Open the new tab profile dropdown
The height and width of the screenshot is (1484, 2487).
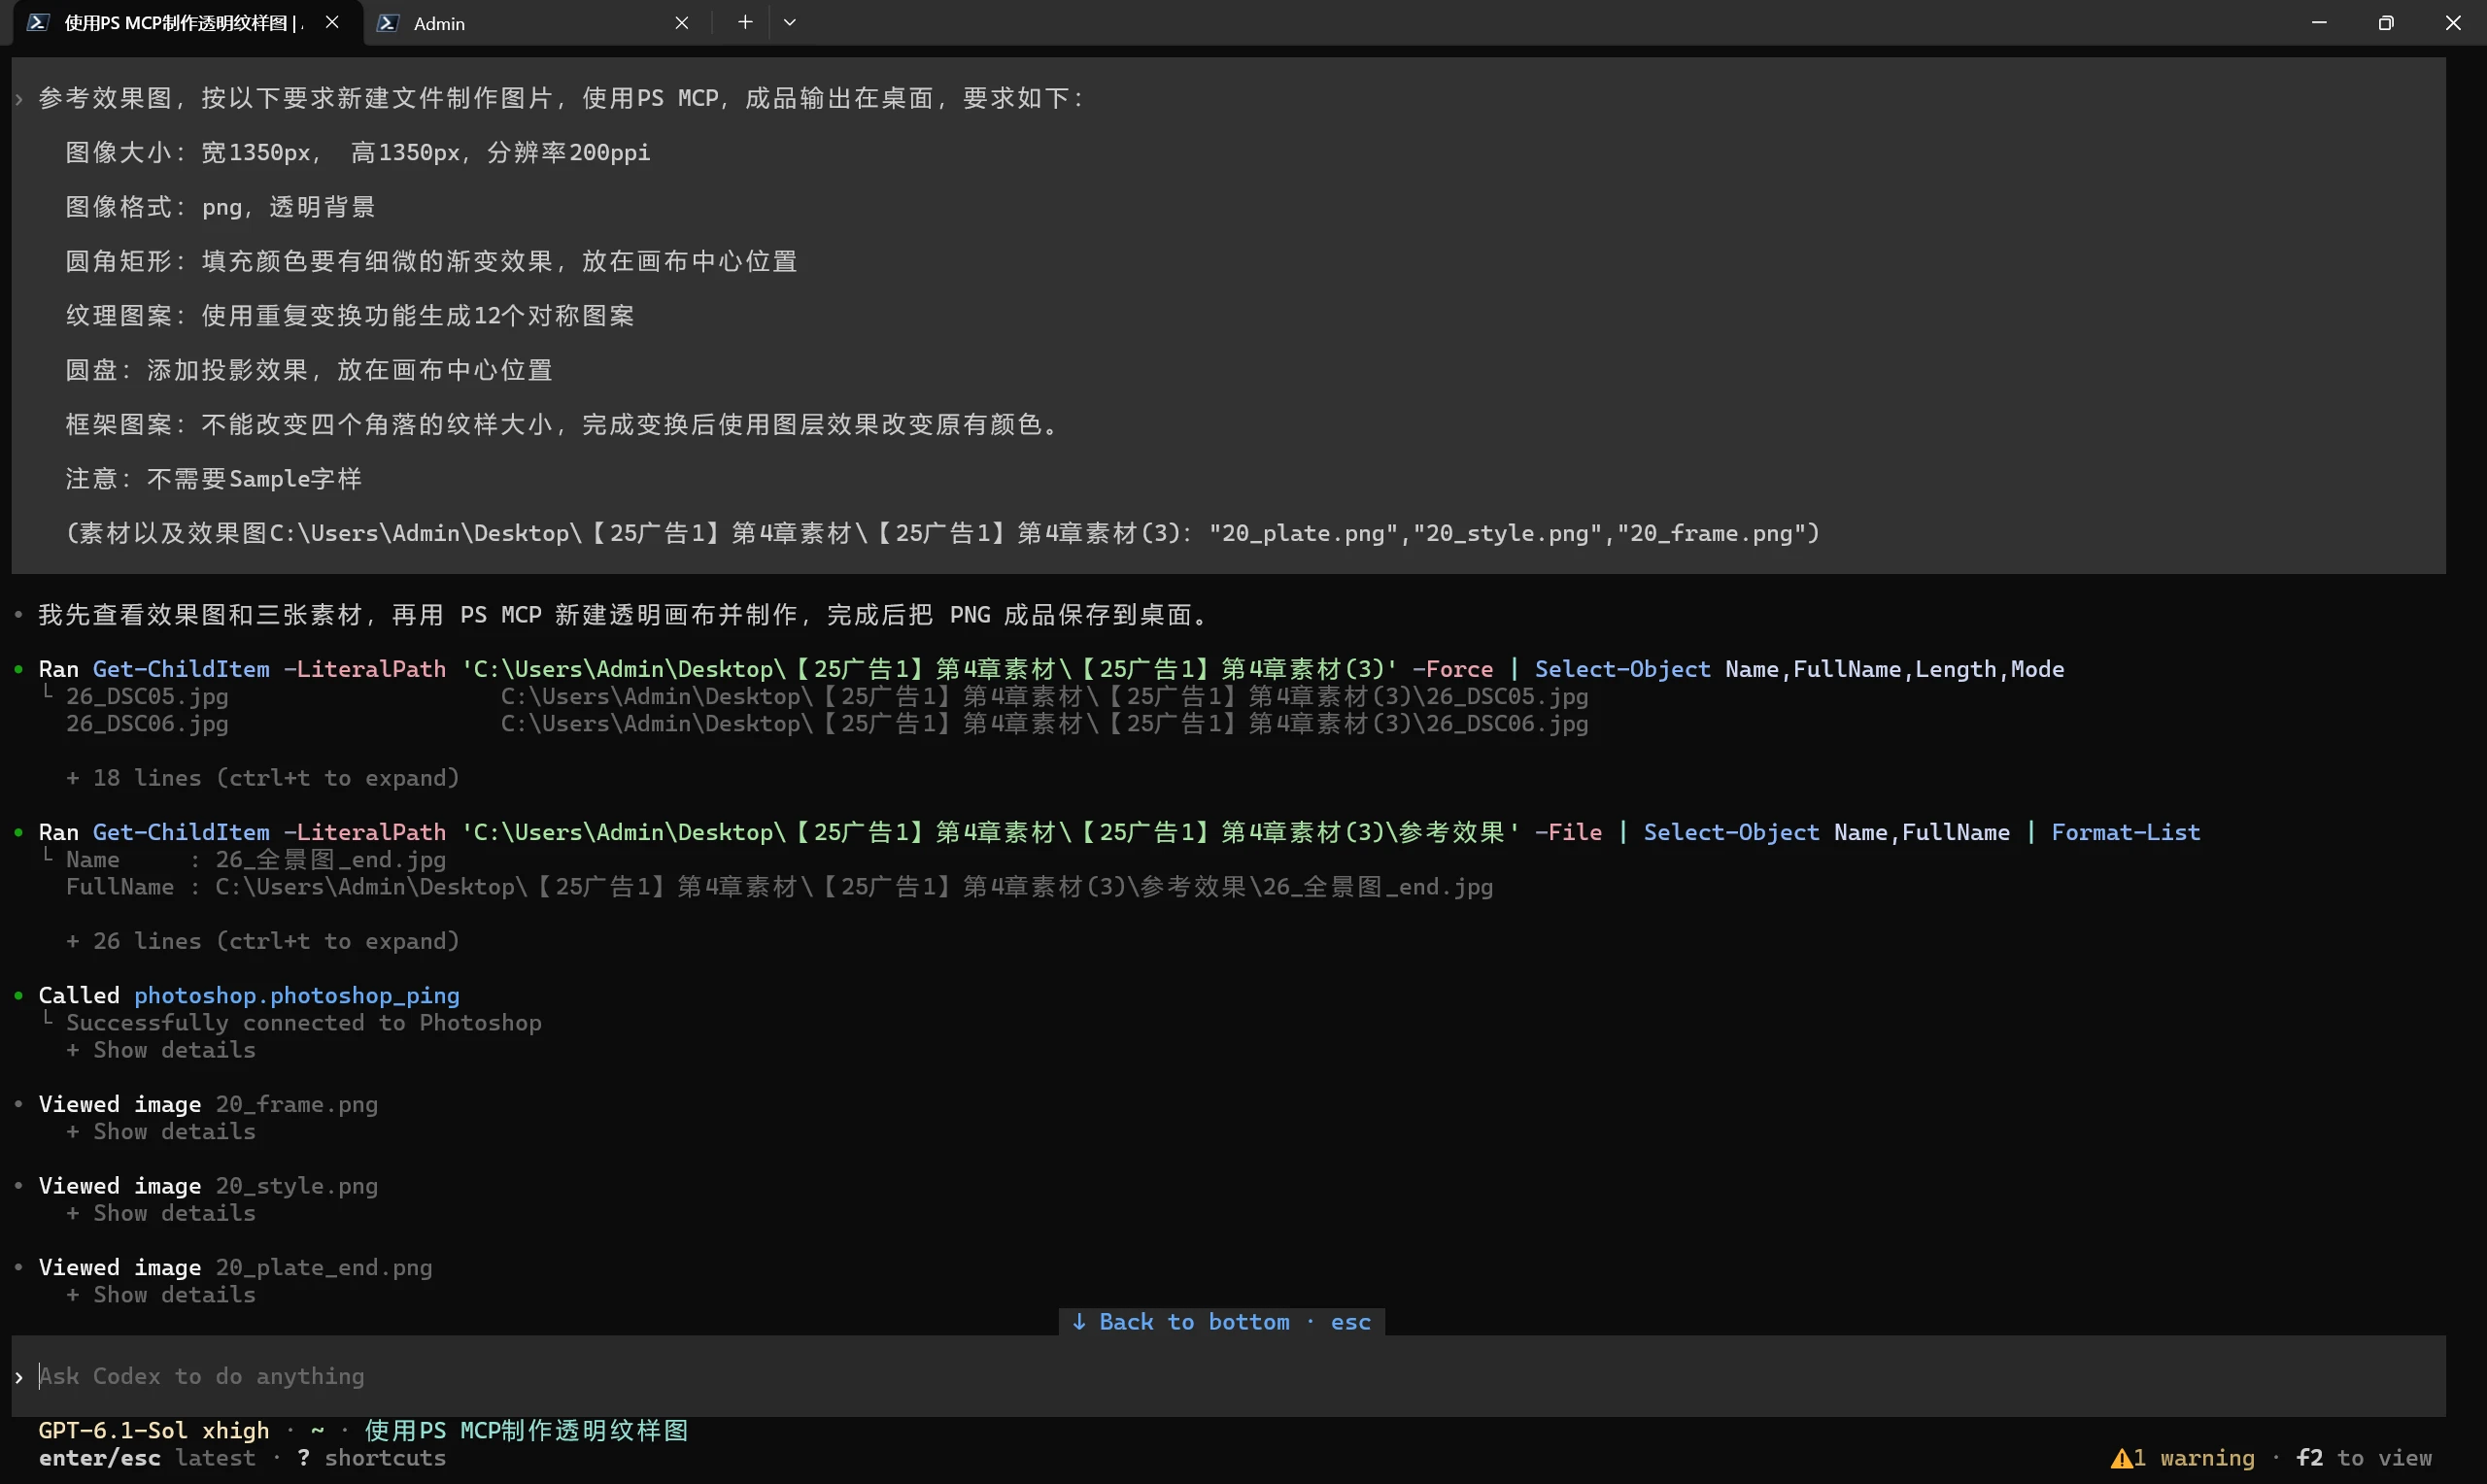point(790,22)
